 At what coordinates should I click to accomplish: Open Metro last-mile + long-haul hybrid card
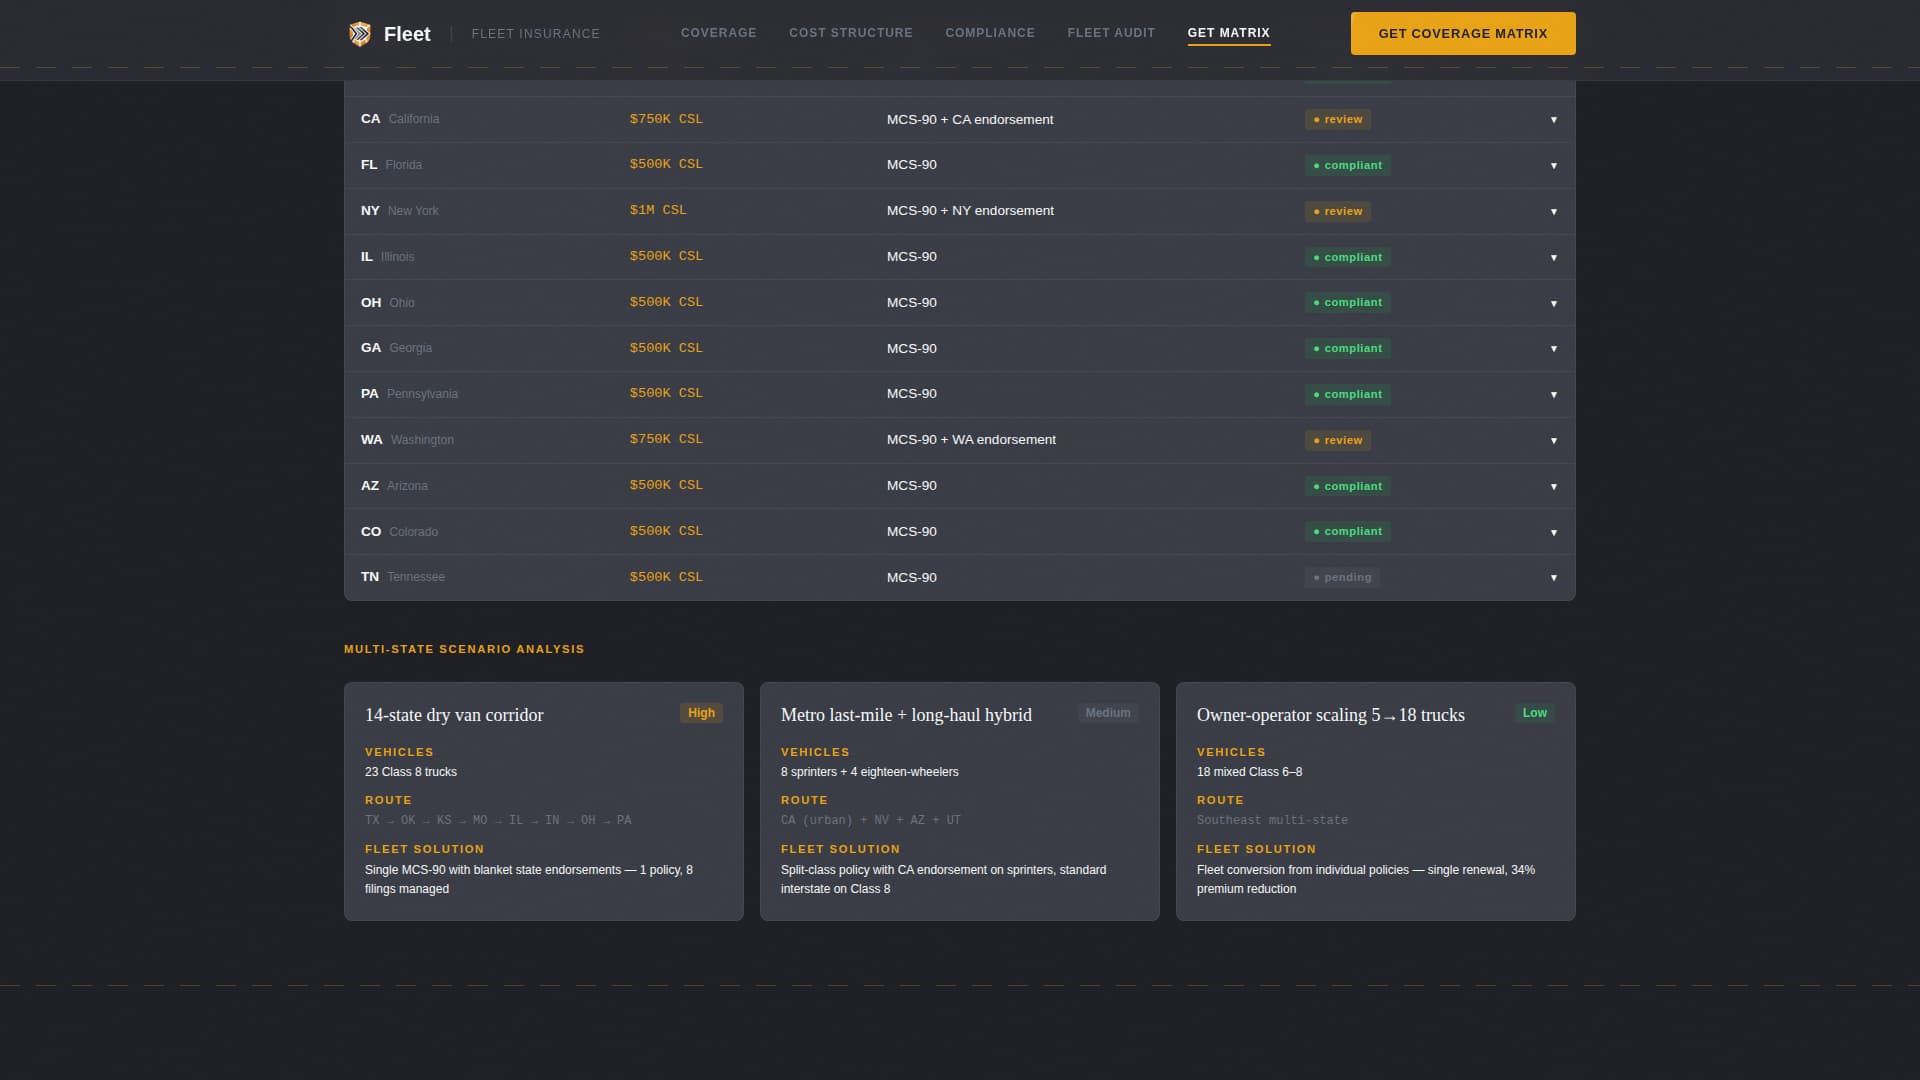960,801
